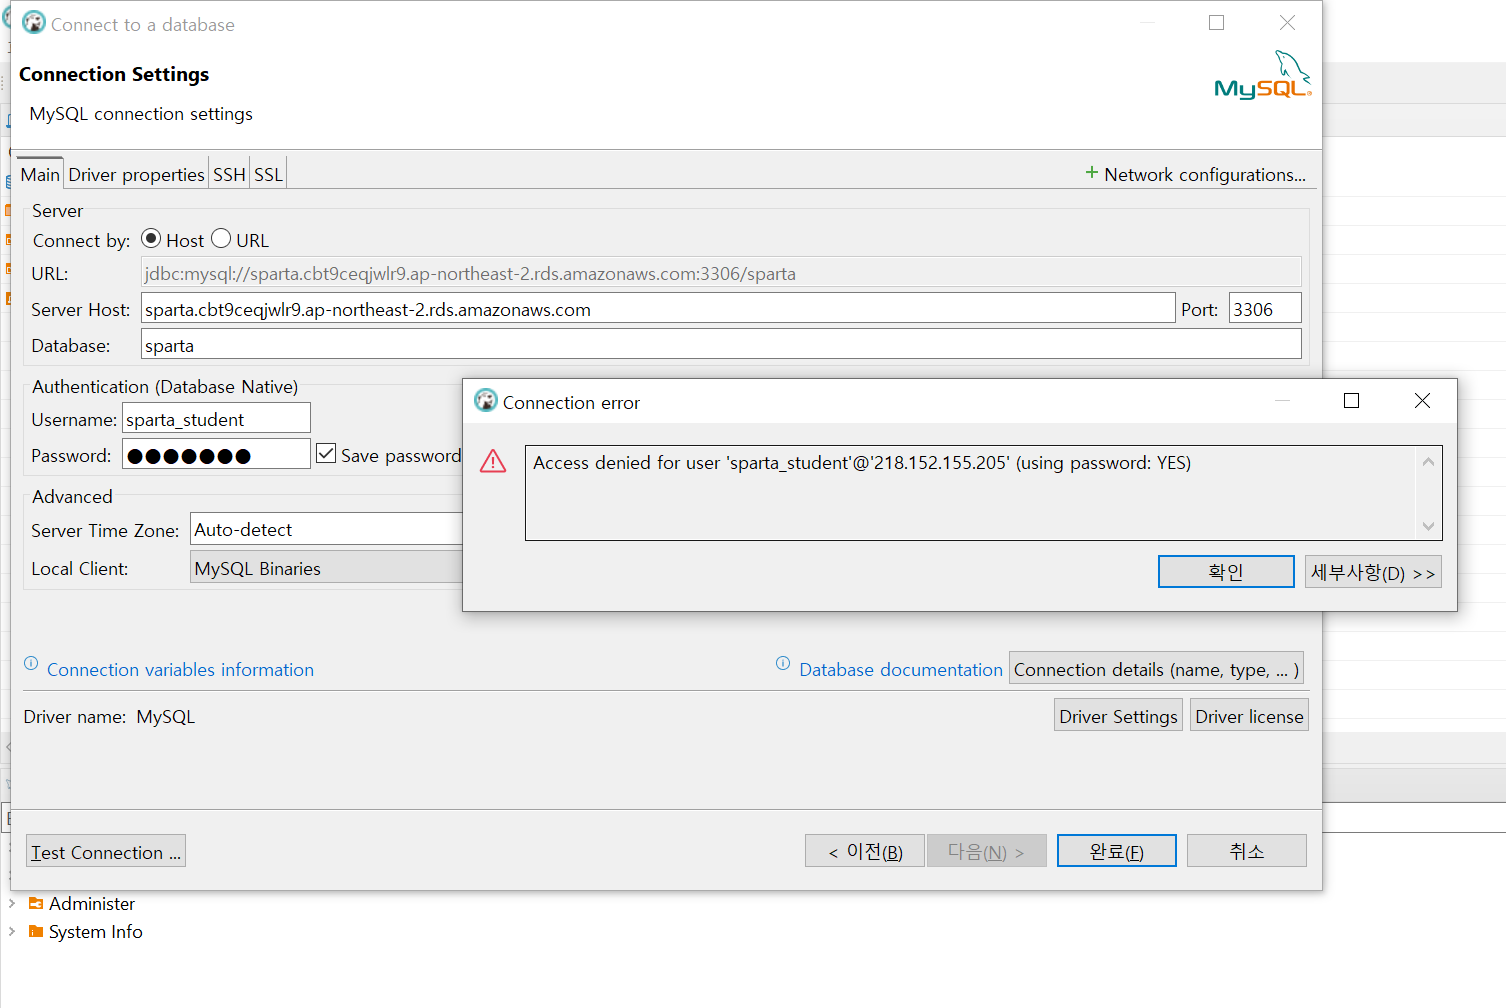Click the 취소 cancel button
Screen dimensions: 1506x1008
pos(1247,851)
